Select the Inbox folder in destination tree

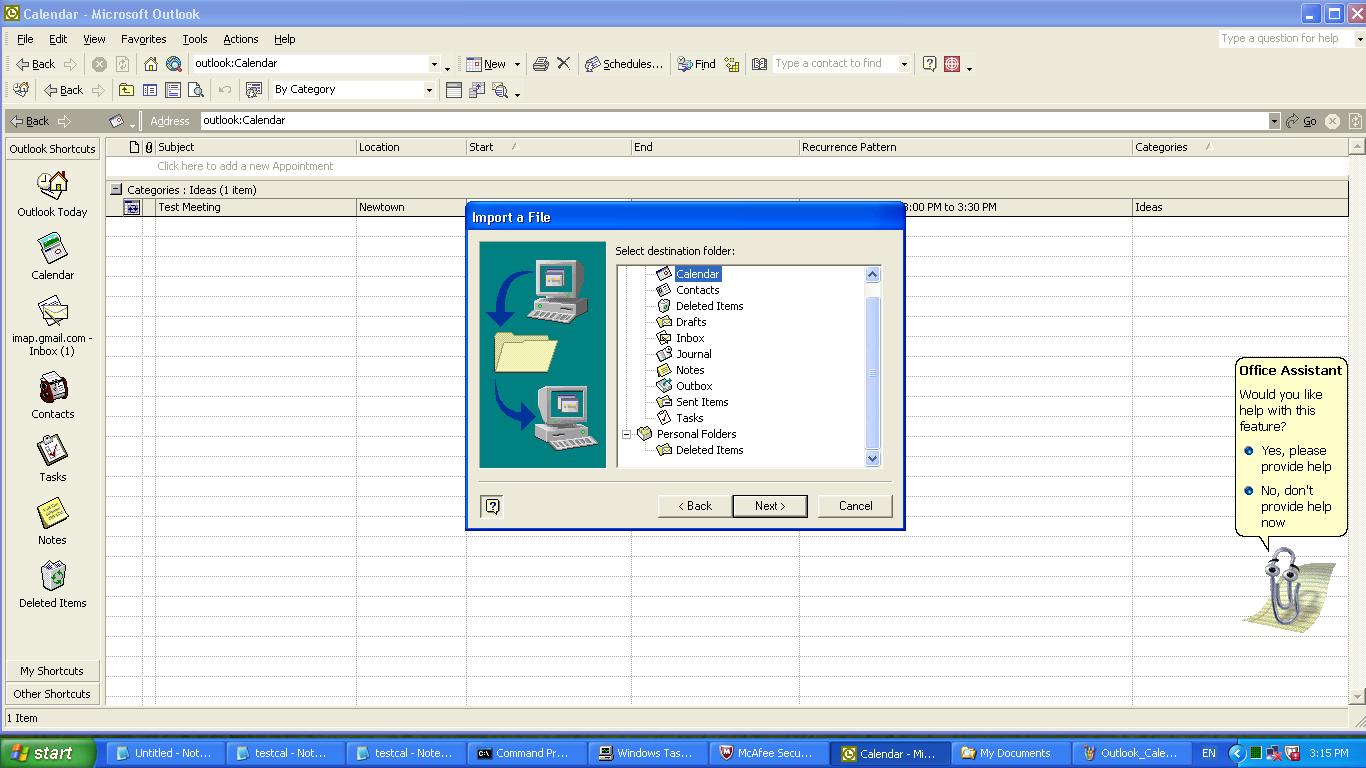point(690,338)
